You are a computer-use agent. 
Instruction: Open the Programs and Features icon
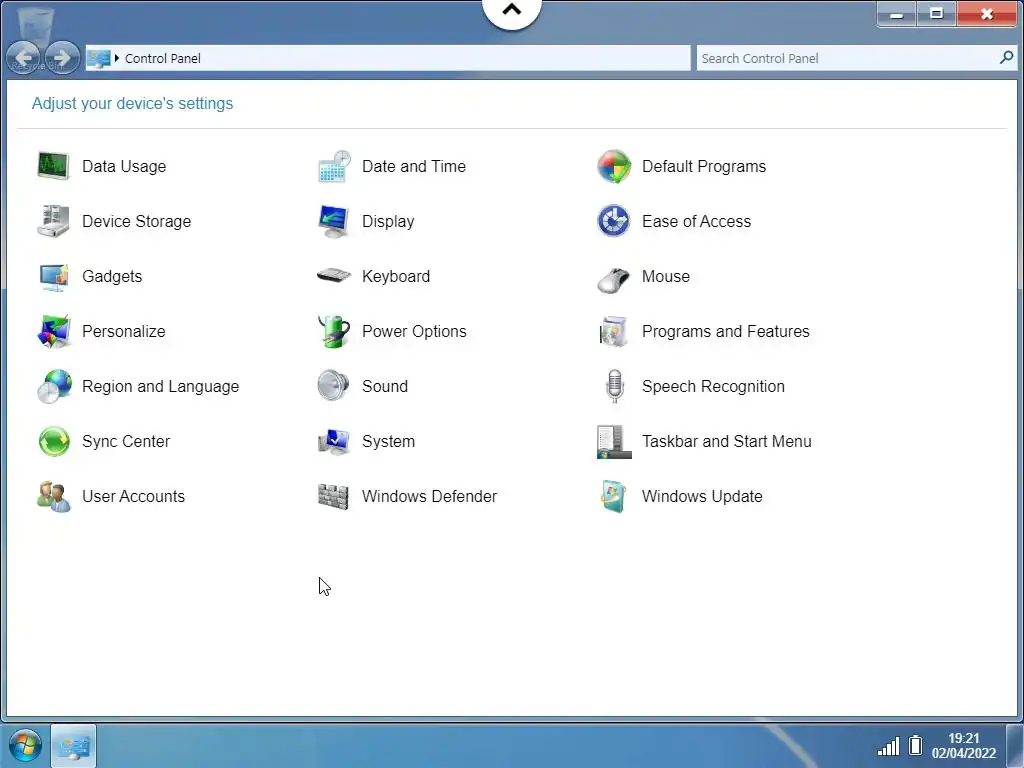click(x=614, y=331)
